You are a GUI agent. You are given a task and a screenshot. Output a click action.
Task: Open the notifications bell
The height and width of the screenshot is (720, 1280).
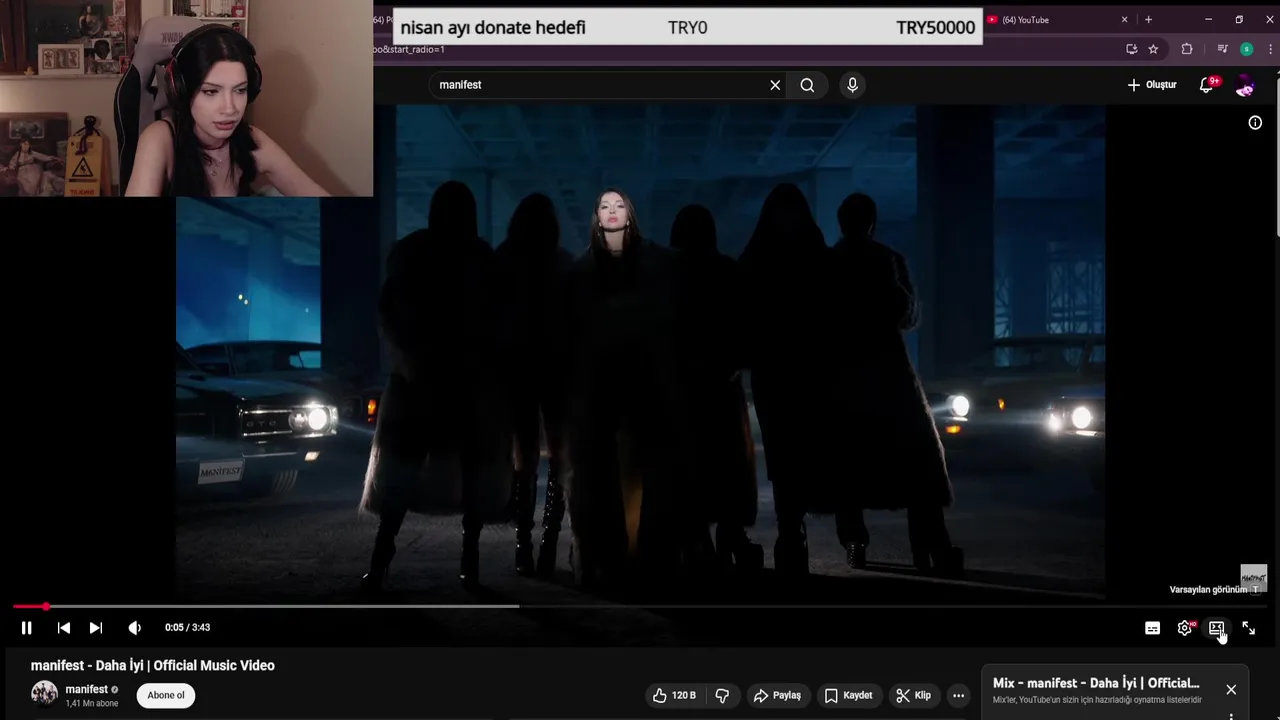coord(1207,85)
